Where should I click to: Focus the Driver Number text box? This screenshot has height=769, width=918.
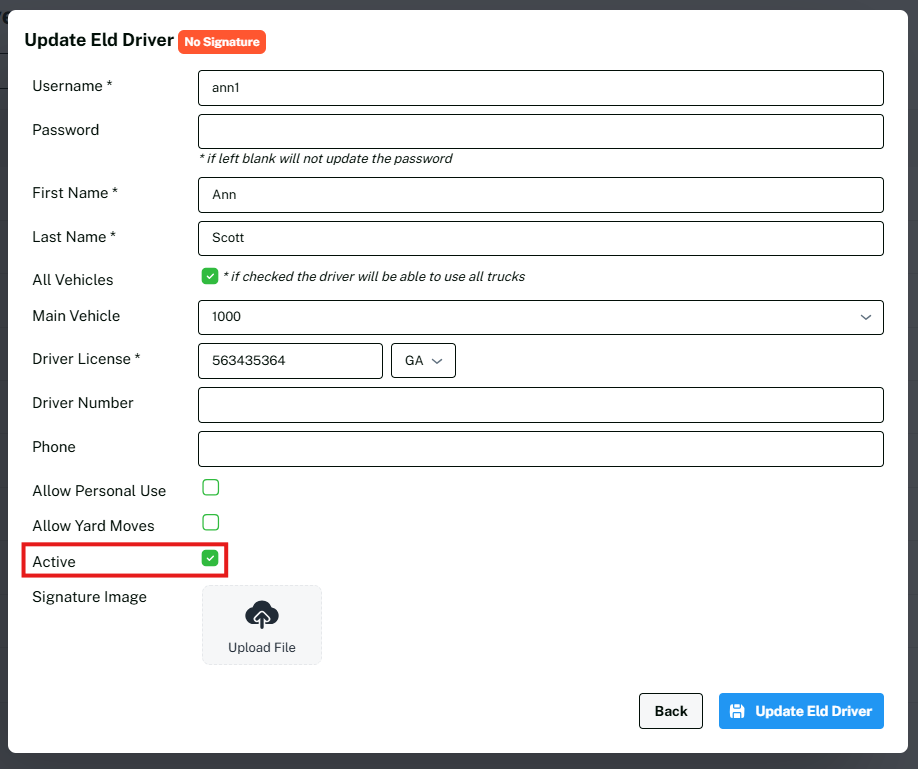(540, 405)
